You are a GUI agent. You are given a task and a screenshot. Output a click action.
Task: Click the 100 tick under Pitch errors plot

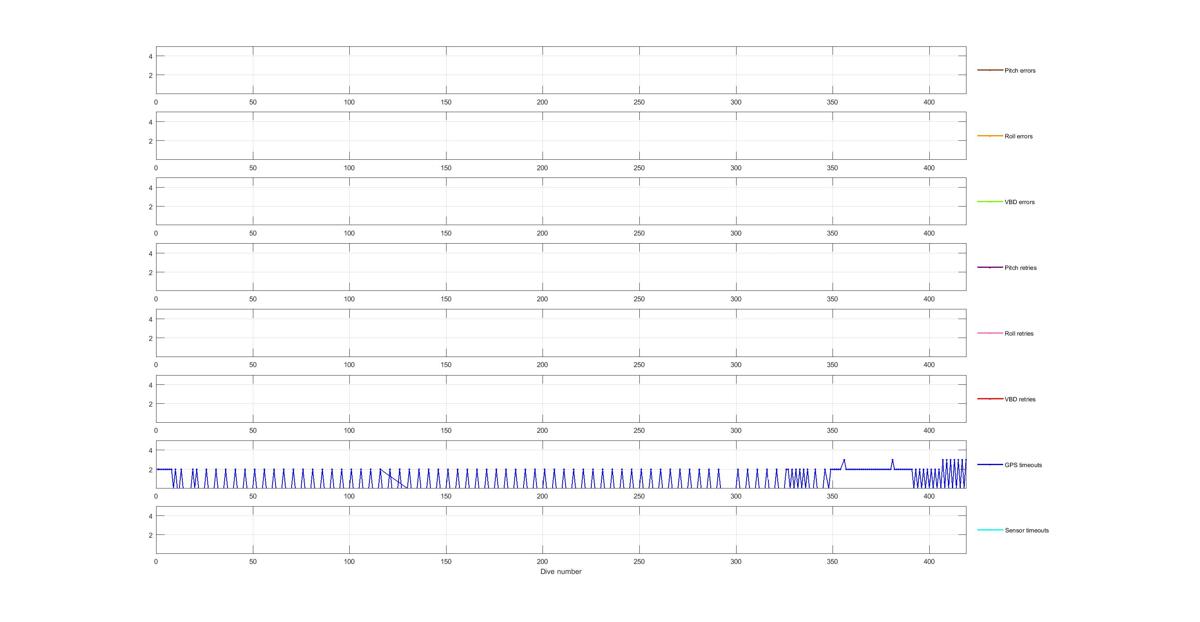click(x=349, y=102)
